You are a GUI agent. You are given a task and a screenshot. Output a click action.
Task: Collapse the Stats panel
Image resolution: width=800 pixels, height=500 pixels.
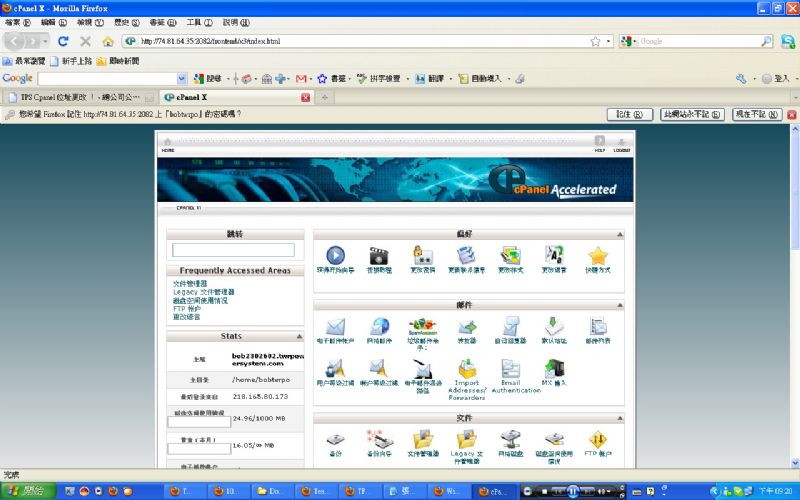pyautogui.click(x=299, y=337)
